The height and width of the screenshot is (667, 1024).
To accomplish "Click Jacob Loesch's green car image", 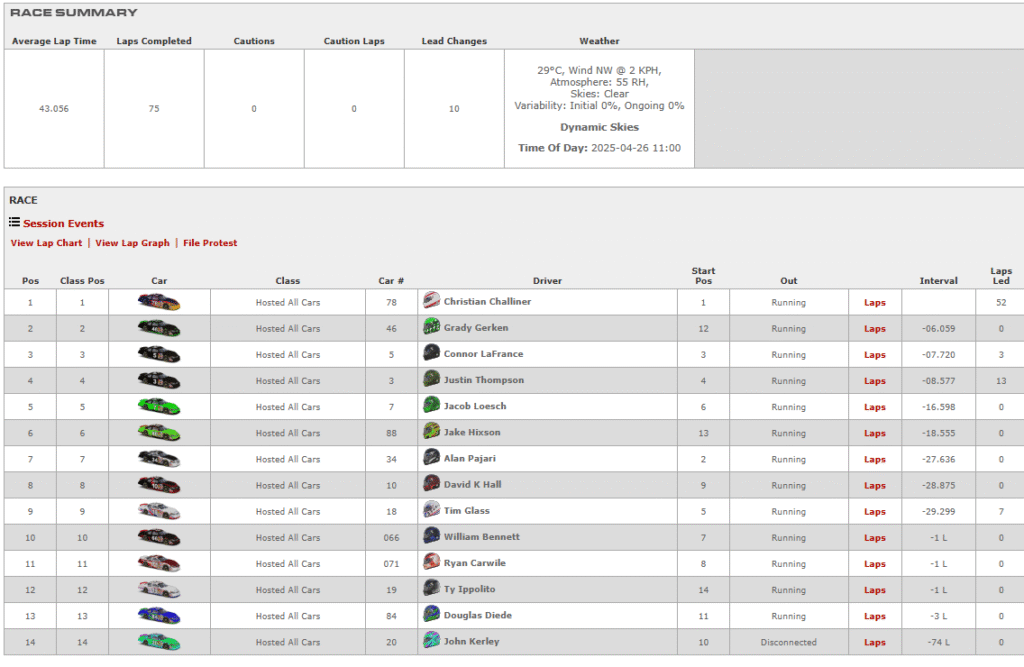I will click(x=159, y=407).
